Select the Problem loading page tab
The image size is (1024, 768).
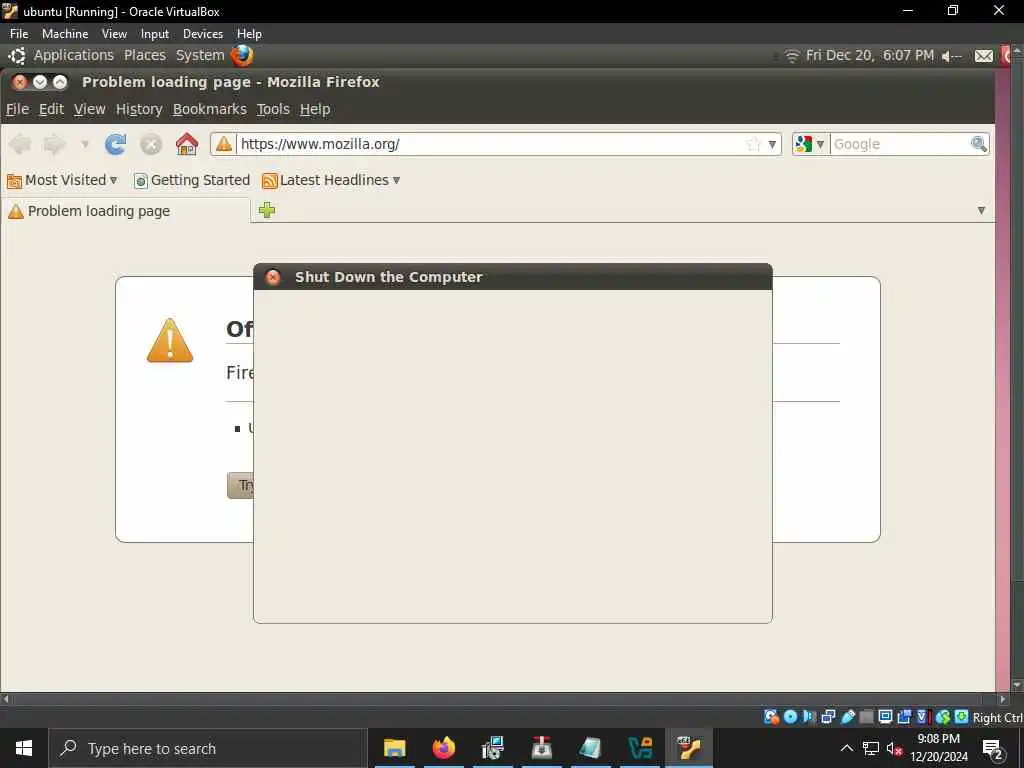125,211
